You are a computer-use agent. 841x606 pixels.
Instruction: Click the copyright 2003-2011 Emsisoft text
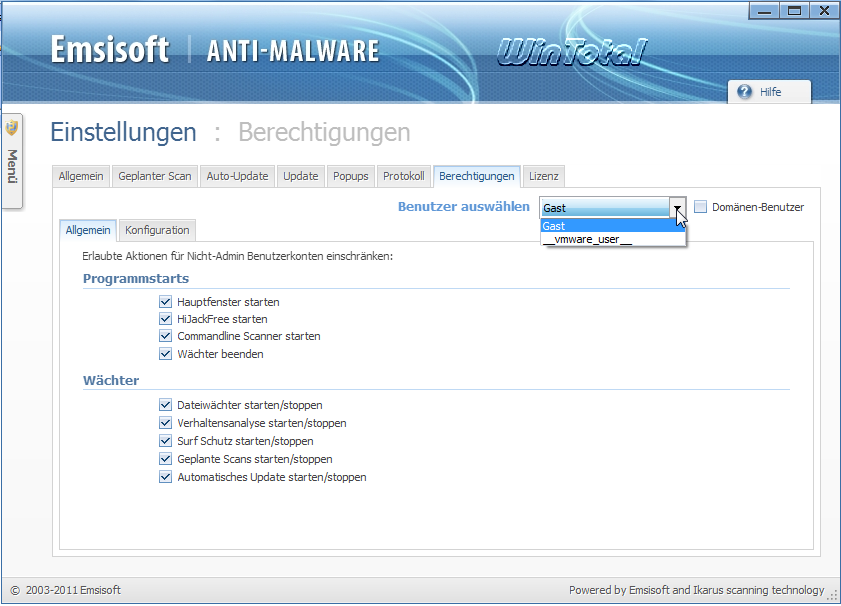(x=65, y=590)
